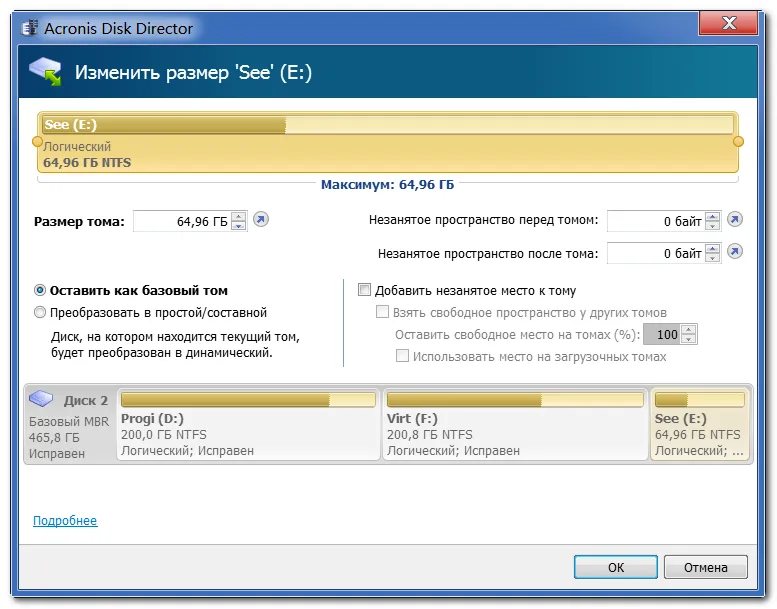Click the Disk 2 drive icon
The height and width of the screenshot is (609, 777).
(41, 397)
